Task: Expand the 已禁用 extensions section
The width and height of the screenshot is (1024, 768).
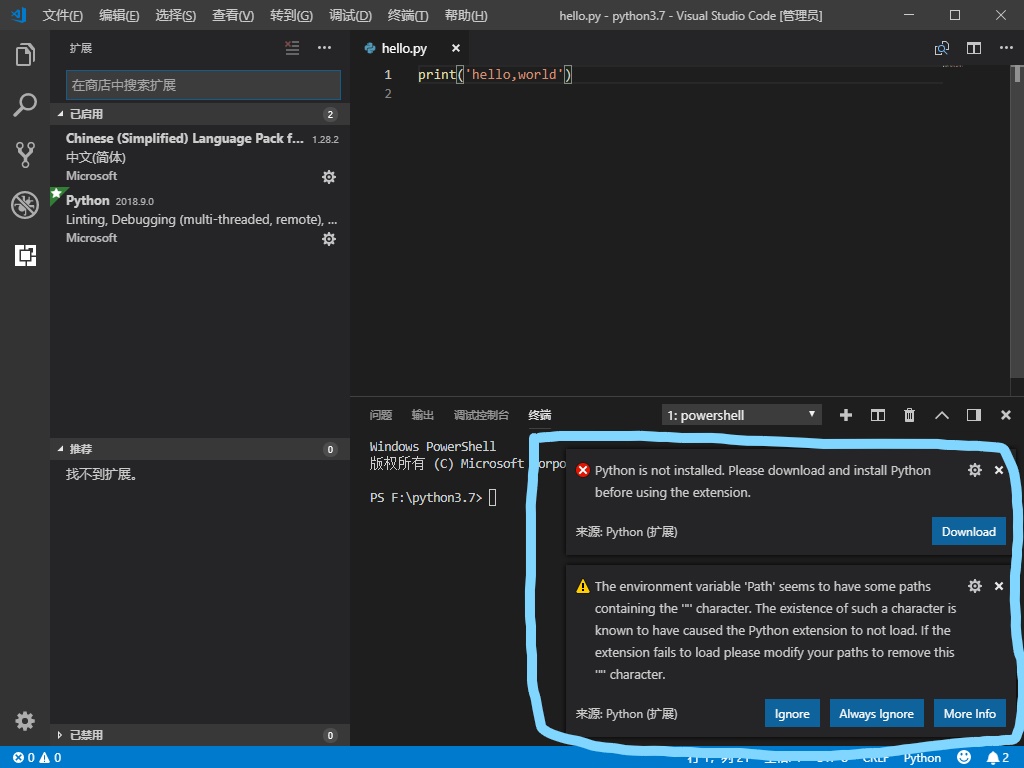Action: [x=200, y=735]
